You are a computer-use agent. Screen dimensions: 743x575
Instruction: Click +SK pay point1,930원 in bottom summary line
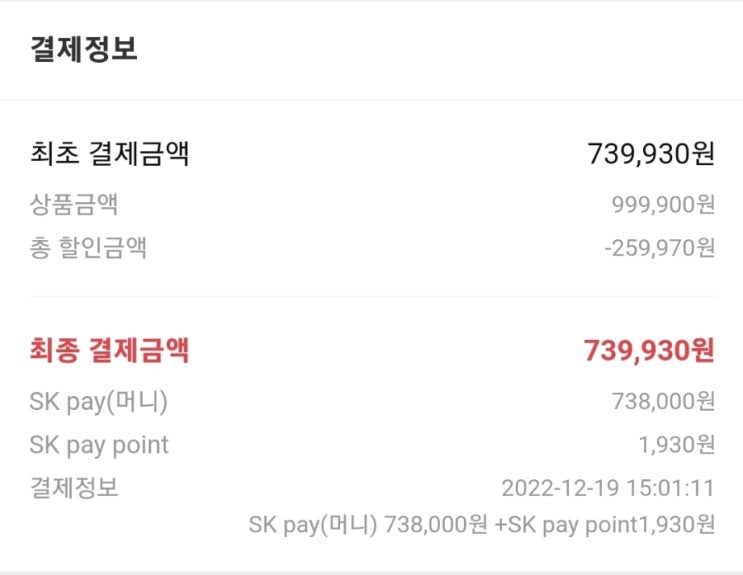[605, 524]
